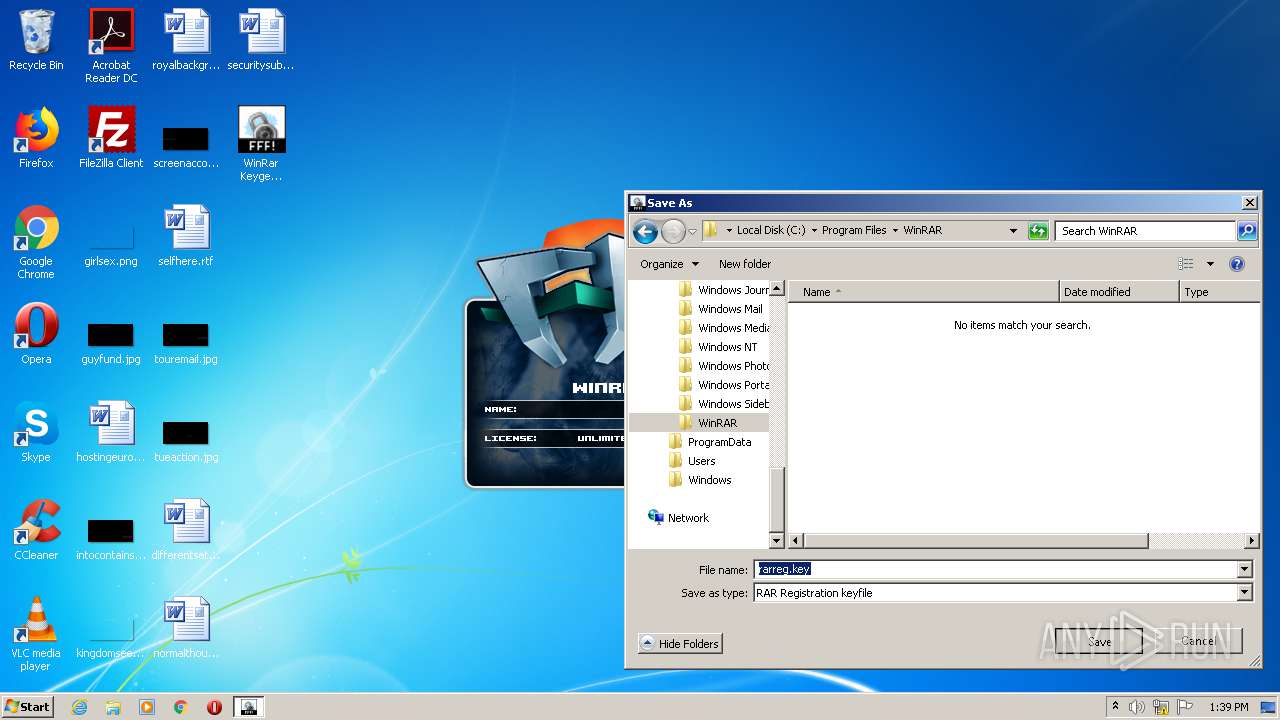Click the refresh button beside address bar
Screen dimensions: 1280x720
click(1038, 231)
